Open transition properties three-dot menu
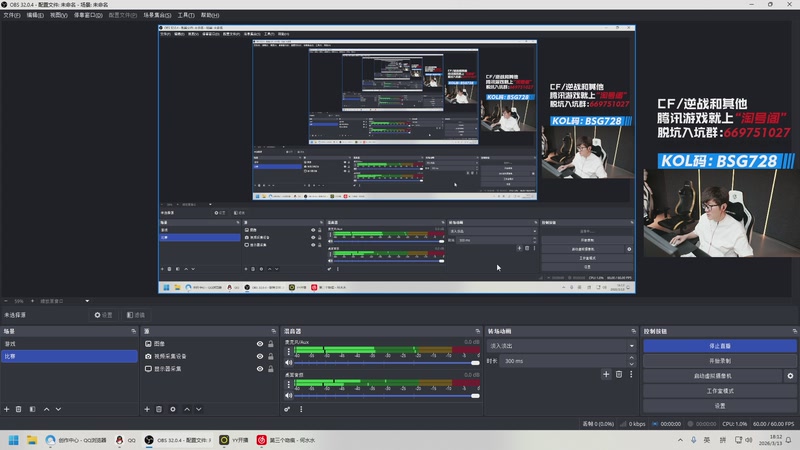 [x=631, y=374]
